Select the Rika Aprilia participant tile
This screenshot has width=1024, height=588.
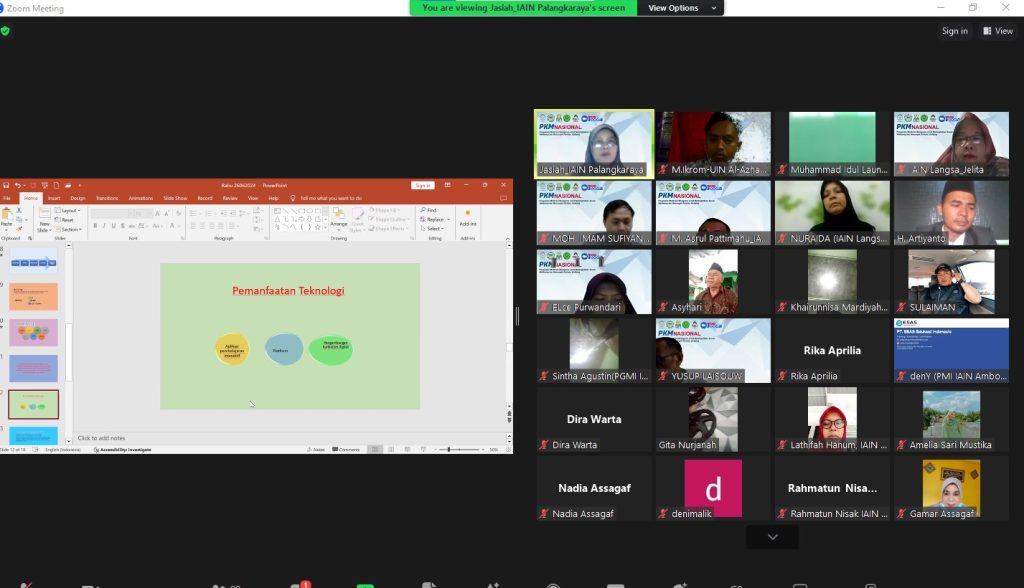click(x=831, y=350)
